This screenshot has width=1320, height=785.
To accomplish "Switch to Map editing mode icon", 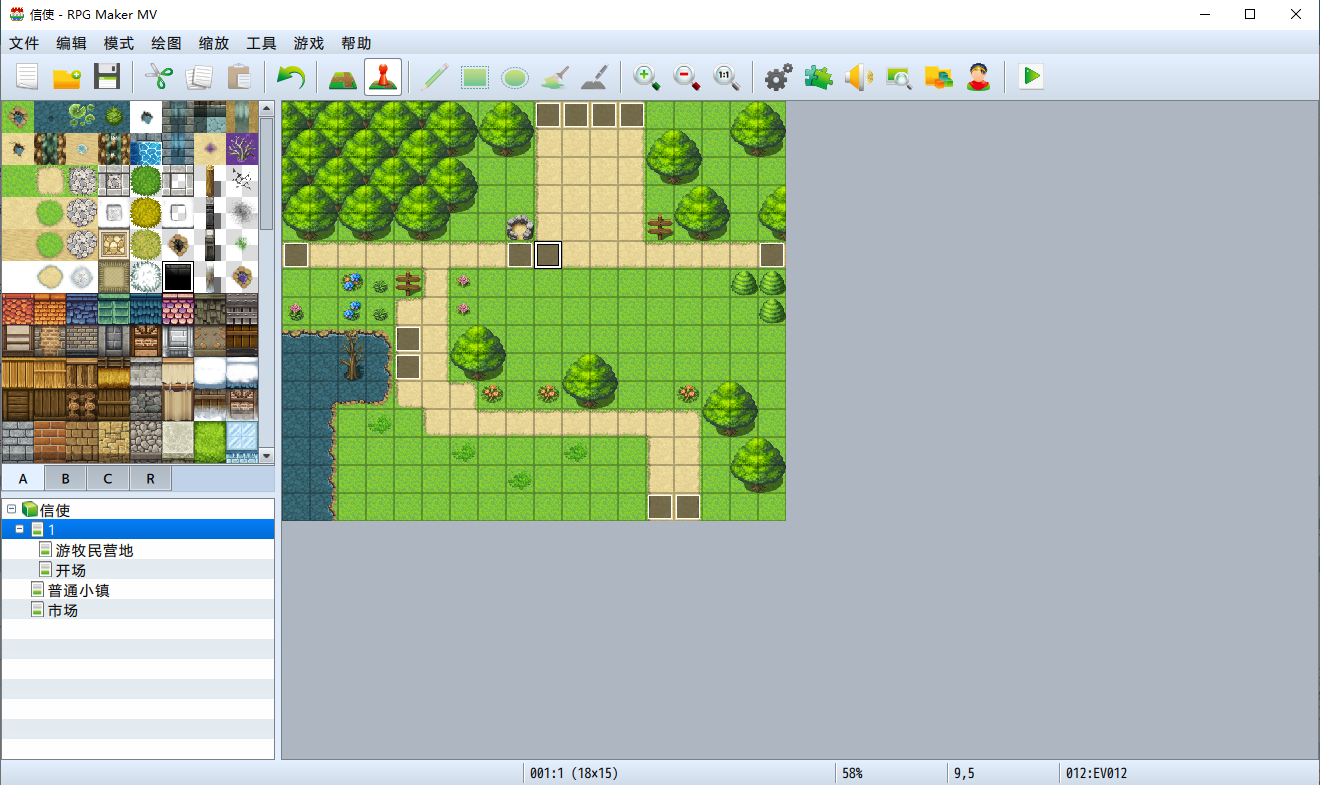I will [x=343, y=77].
